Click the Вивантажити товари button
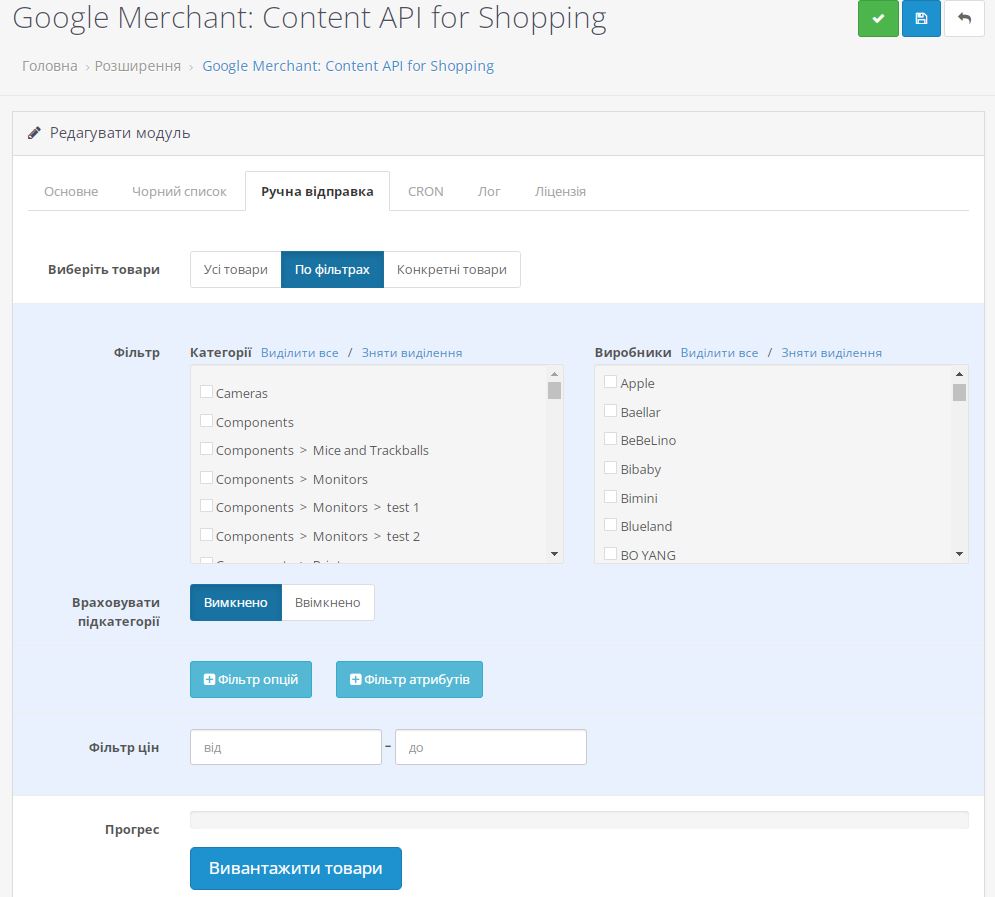This screenshot has width=995, height=897. [x=295, y=868]
